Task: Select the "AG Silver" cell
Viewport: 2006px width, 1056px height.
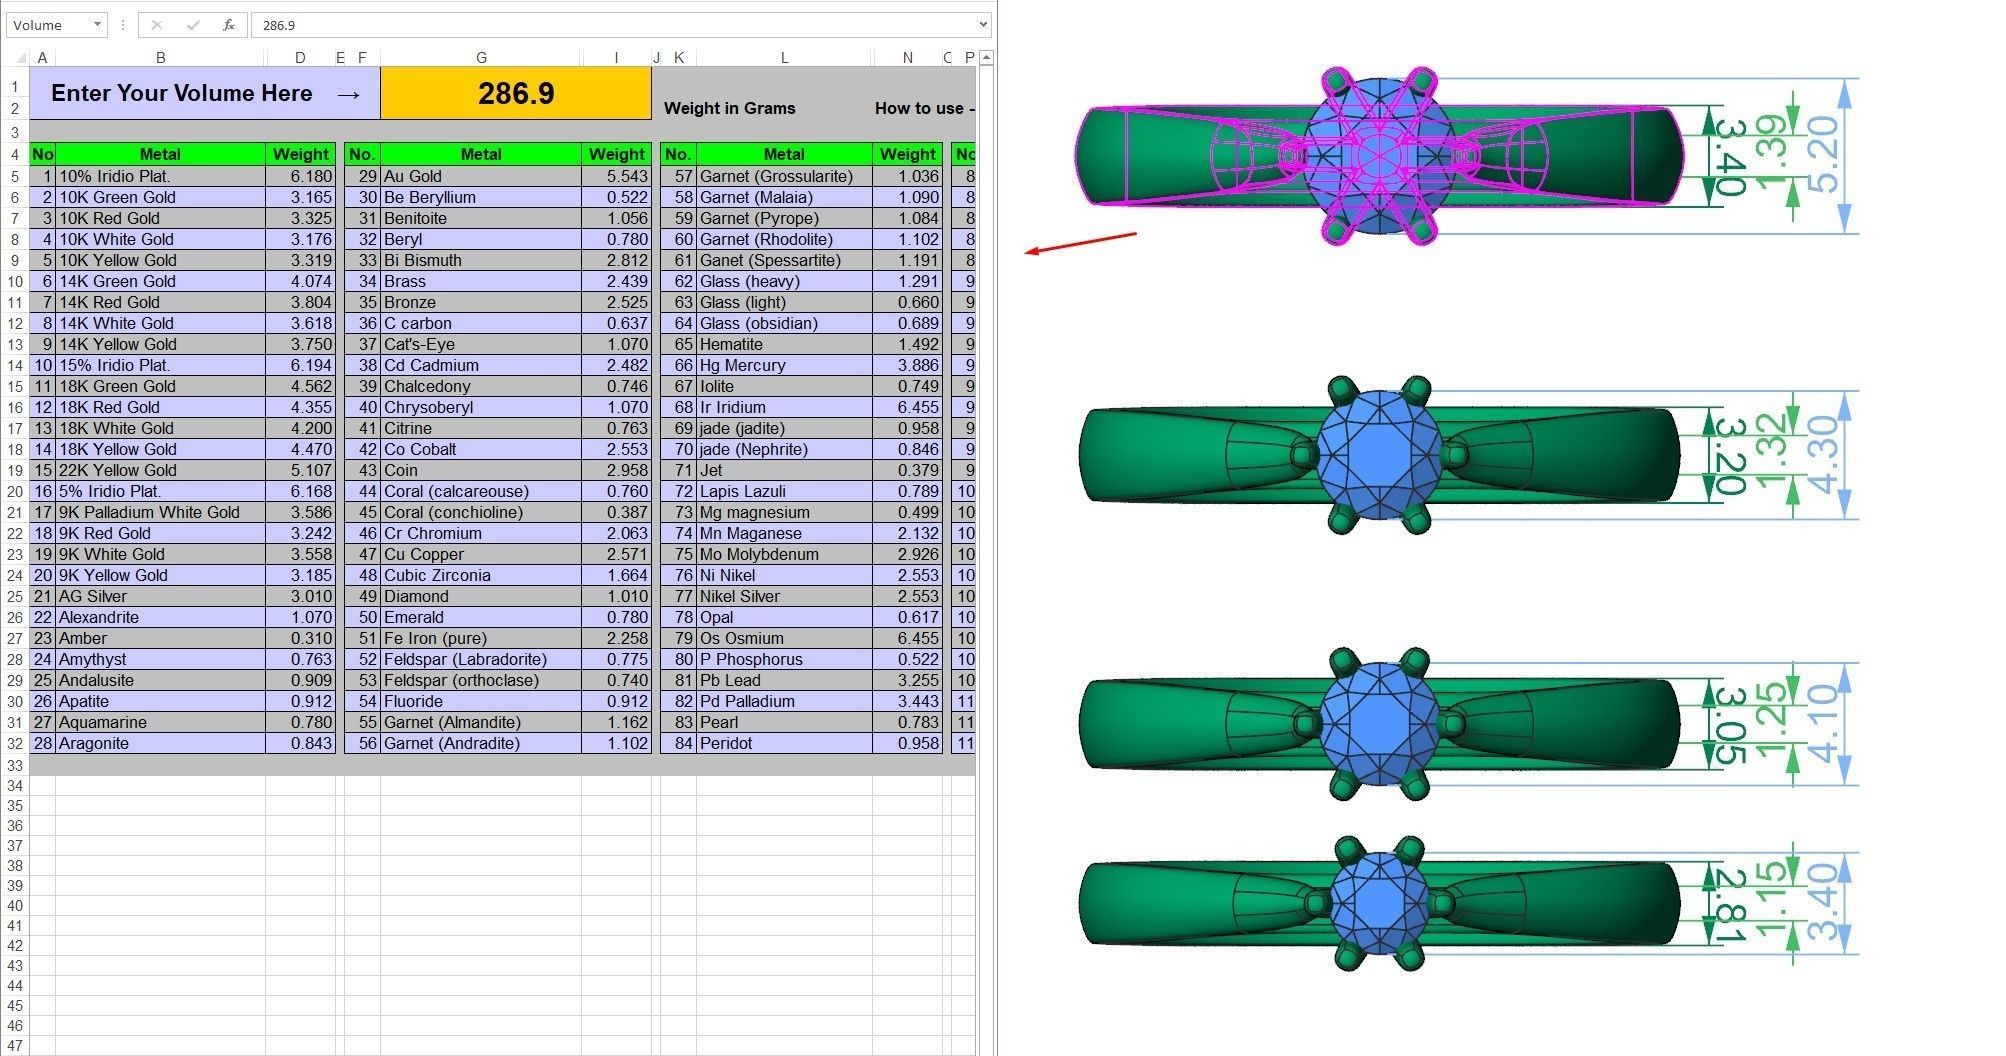Action: 160,596
